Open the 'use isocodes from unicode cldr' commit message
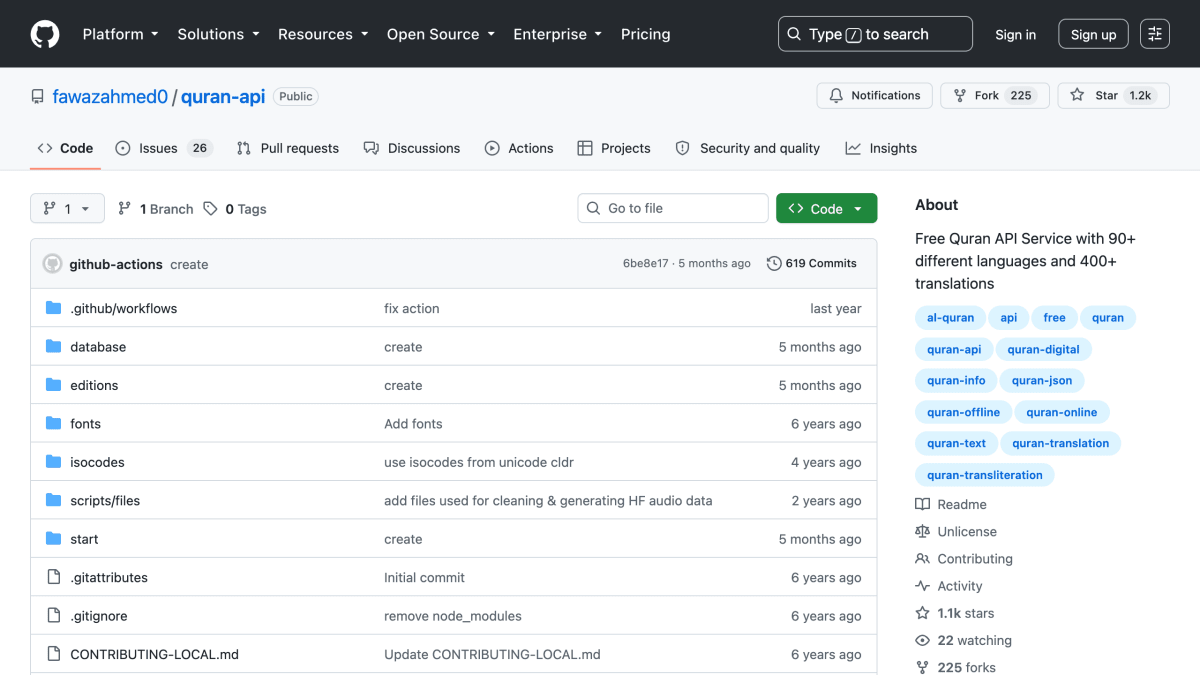The width and height of the screenshot is (1200, 675). coord(479,463)
